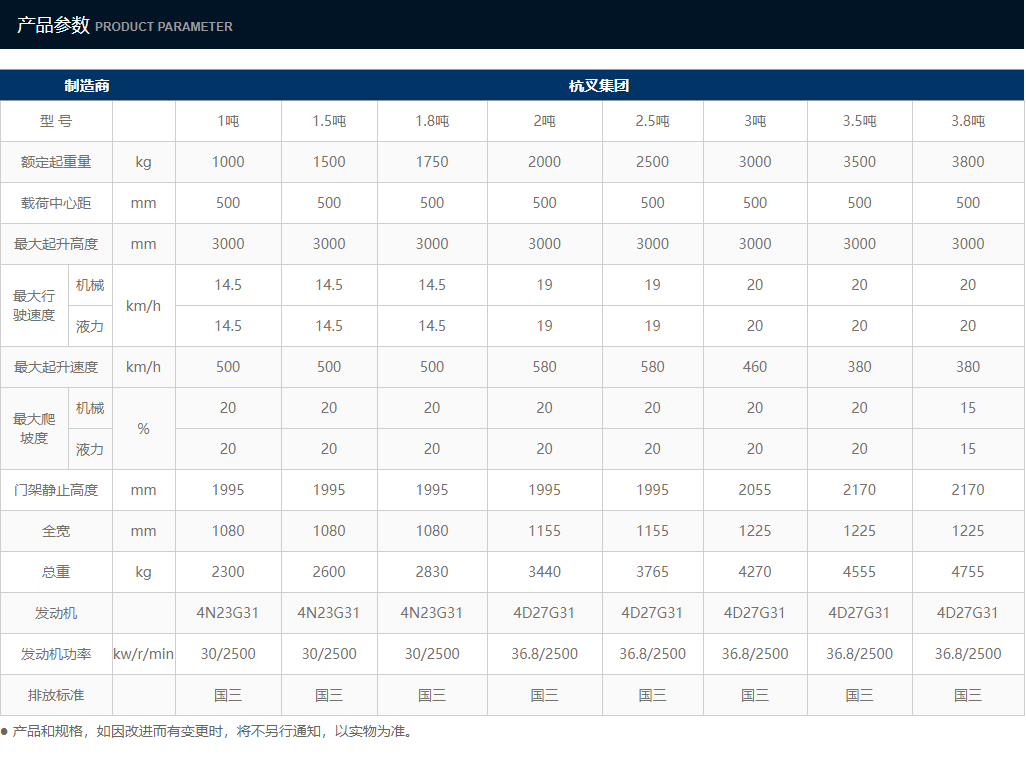This screenshot has height=759, width=1026.
Task: Select the '2.5吨' model column header
Action: 652,121
